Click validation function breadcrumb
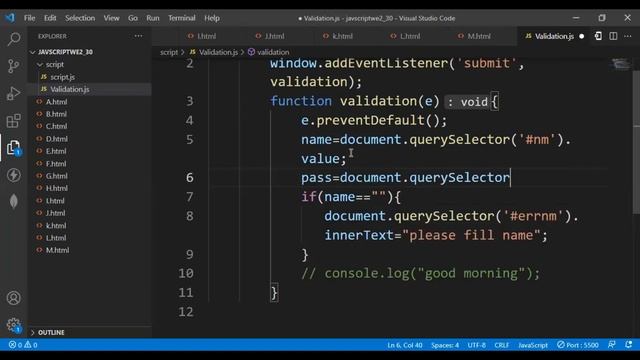The height and width of the screenshot is (360, 640). [269, 52]
